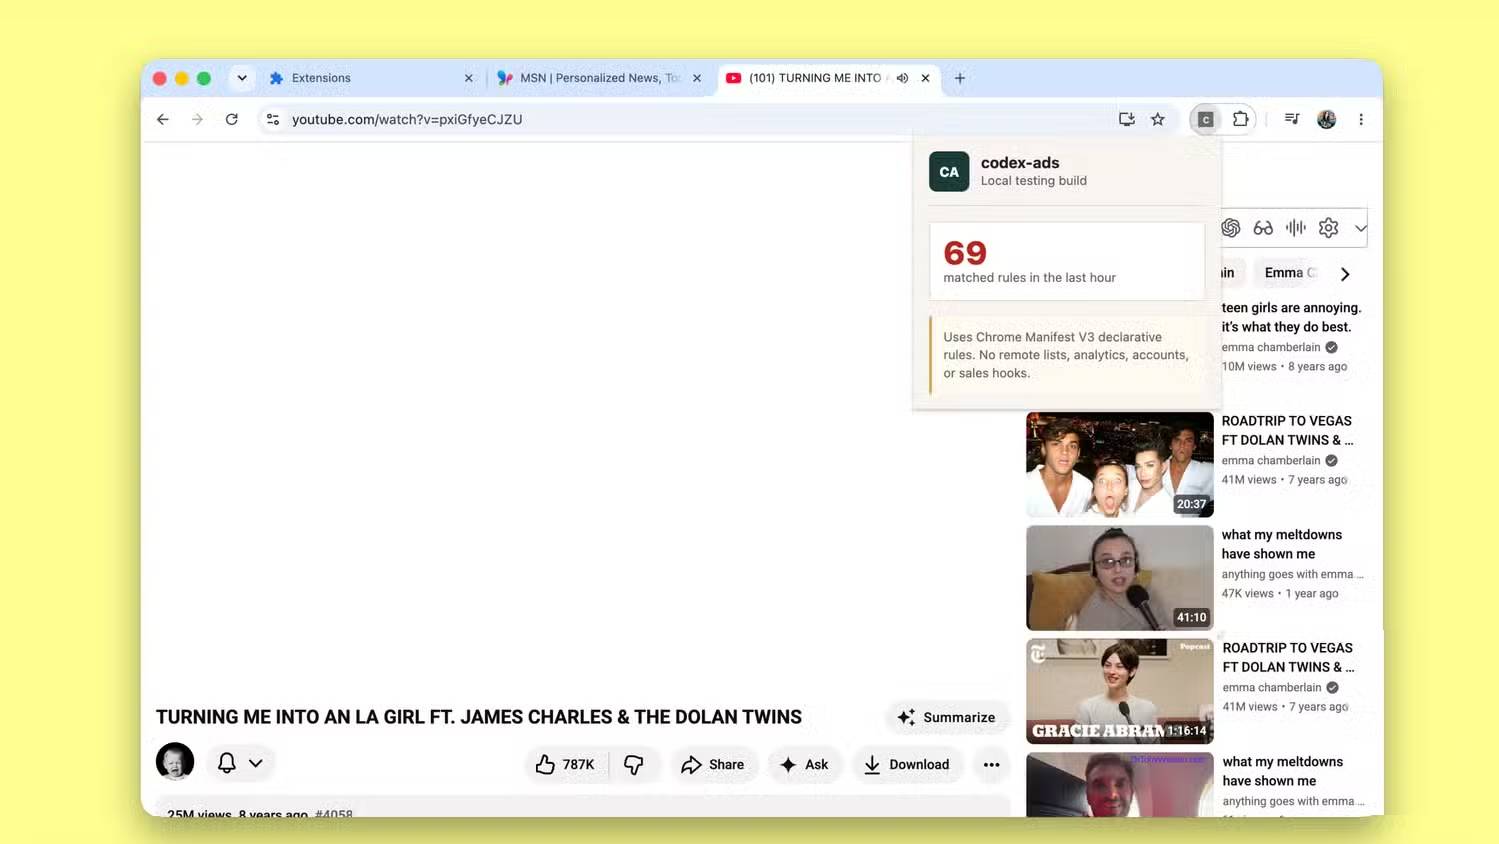Like the video with 787K thumbs up
Viewport: 1499px width, 844px height.
[x=565, y=764]
